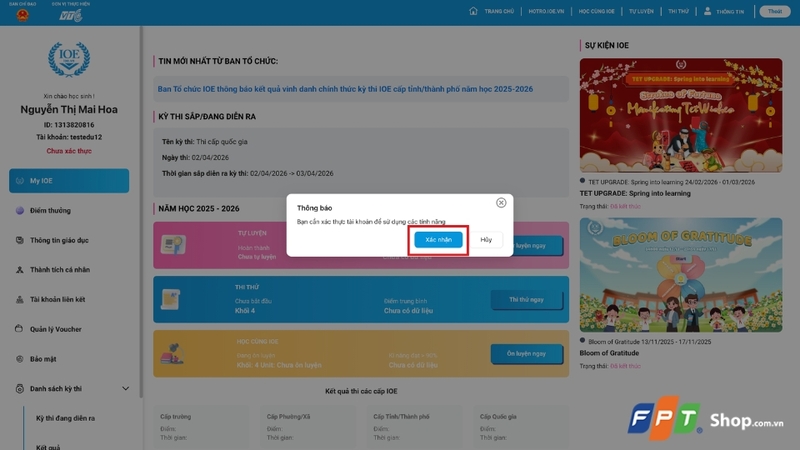Image resolution: width=800 pixels, height=450 pixels.
Task: Open Bảo mật in sidebar
Action: coord(43,359)
